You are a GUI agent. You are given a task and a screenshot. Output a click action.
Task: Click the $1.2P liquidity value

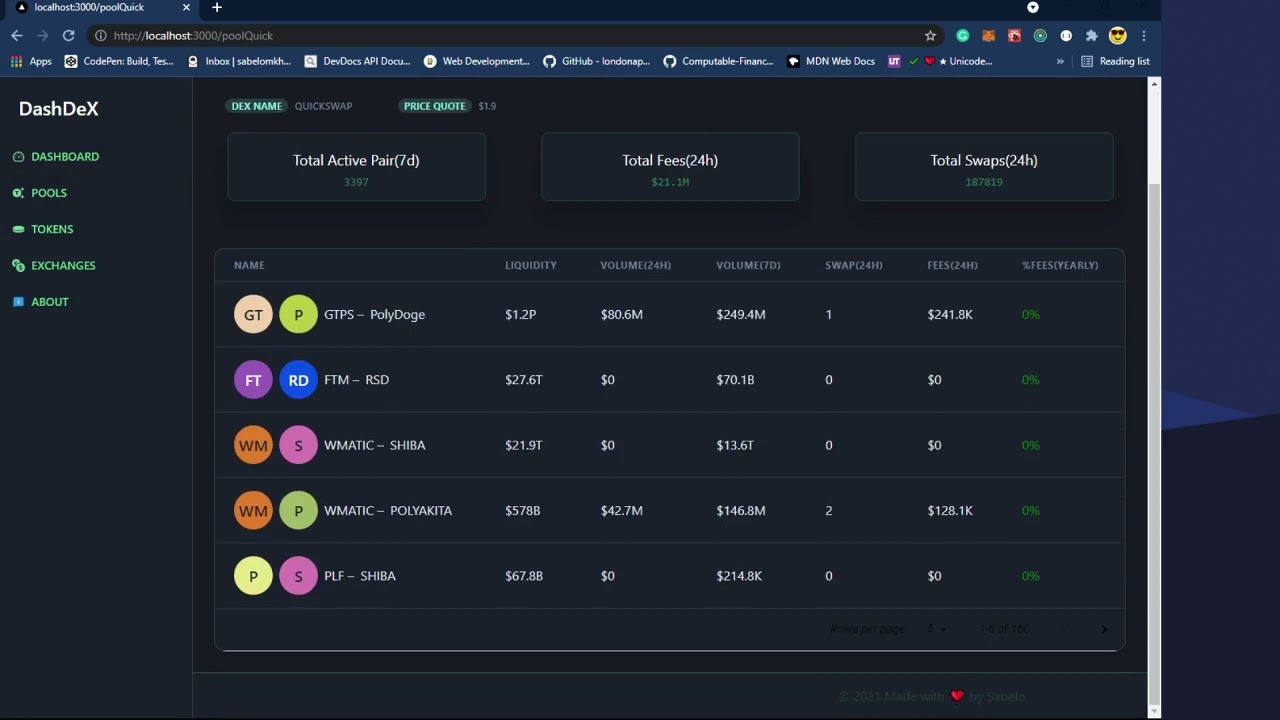pyautogui.click(x=520, y=314)
